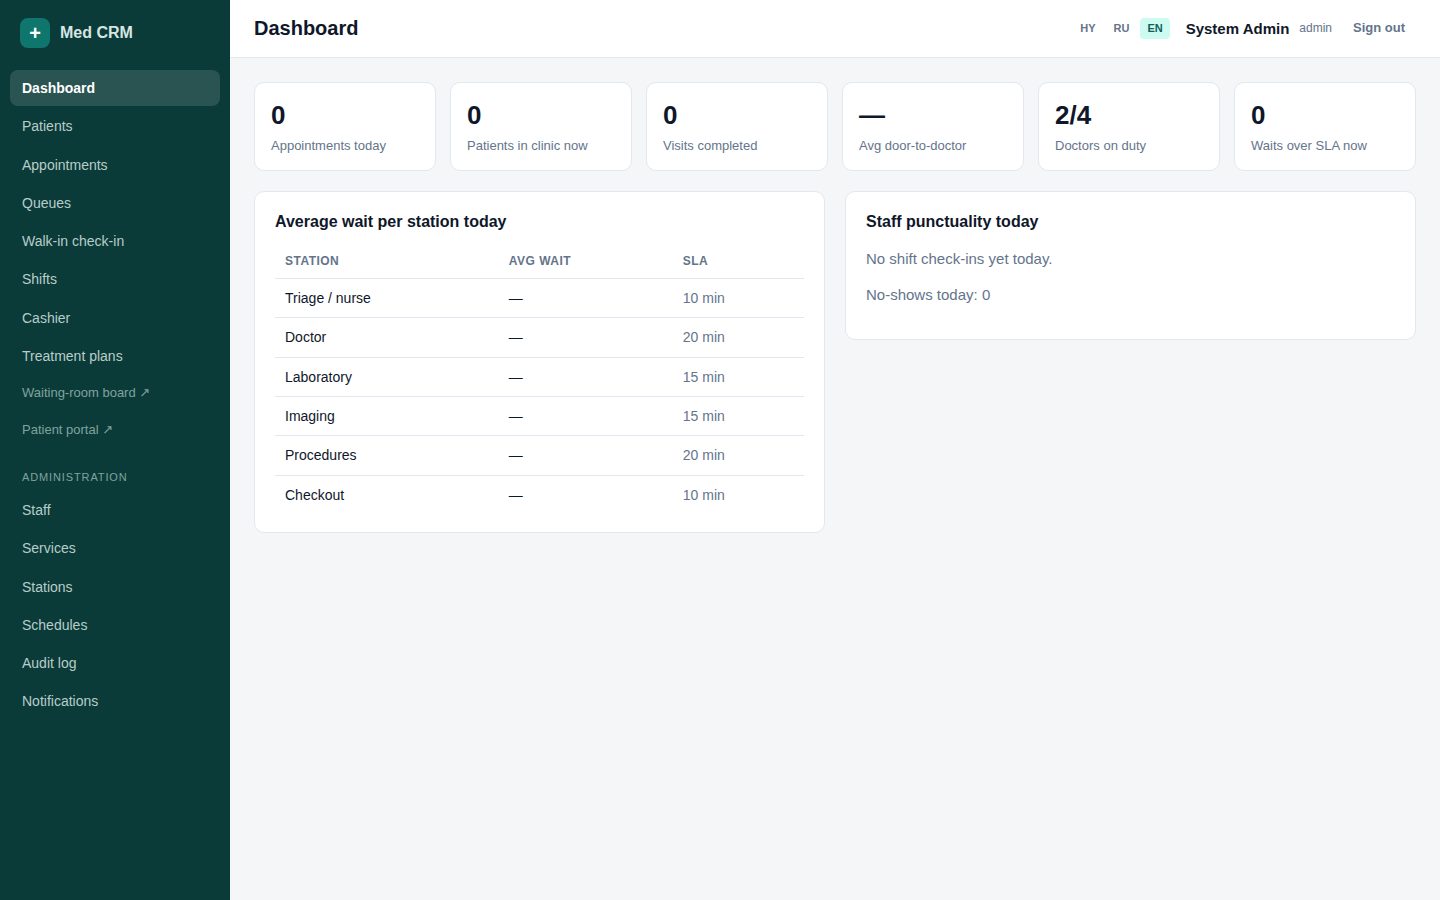Click the Doctor station name in the table
Screen dimensions: 1440x900
305,337
